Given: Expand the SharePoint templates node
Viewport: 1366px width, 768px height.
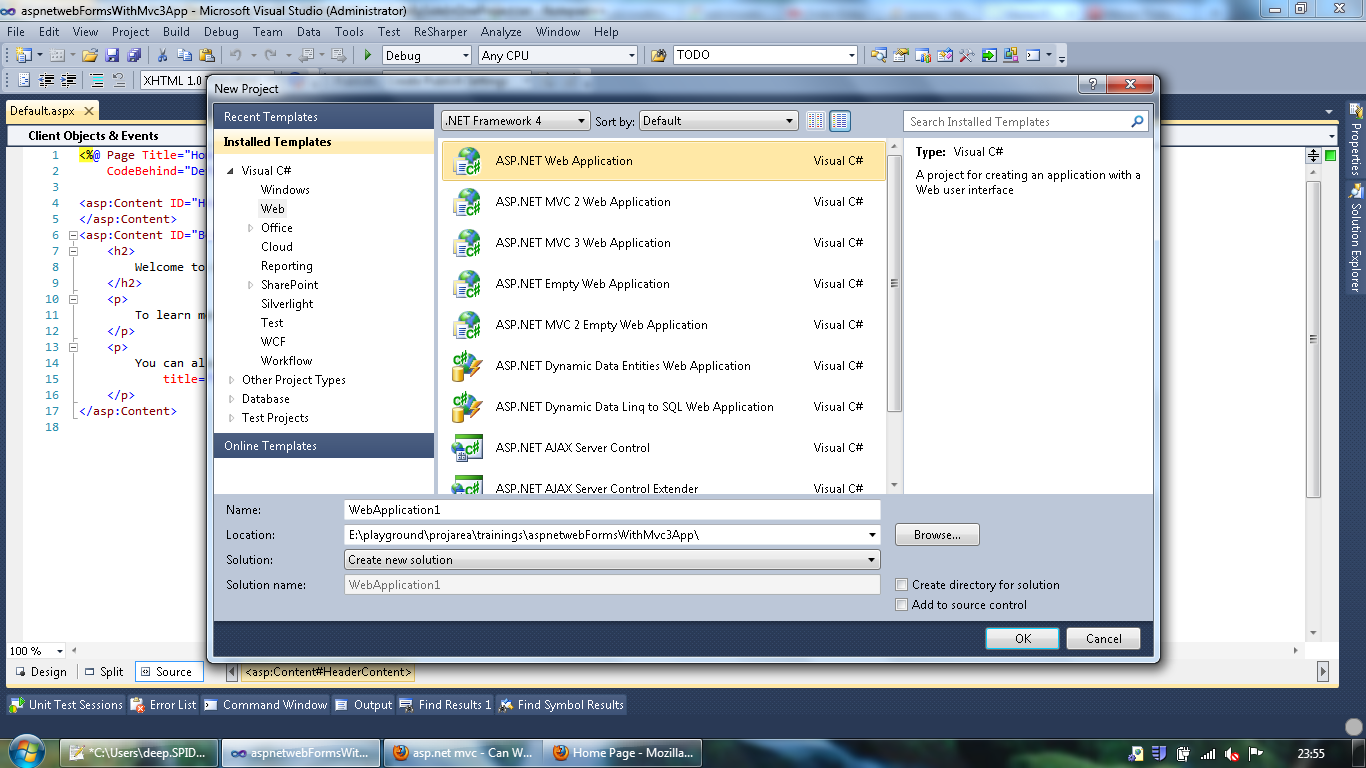Looking at the screenshot, I should (251, 285).
